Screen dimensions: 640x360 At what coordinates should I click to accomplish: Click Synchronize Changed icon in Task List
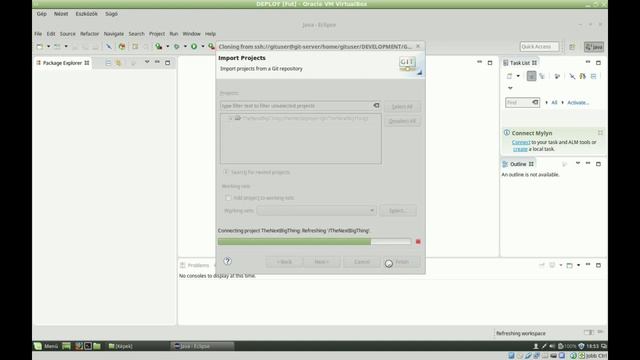click(582, 76)
